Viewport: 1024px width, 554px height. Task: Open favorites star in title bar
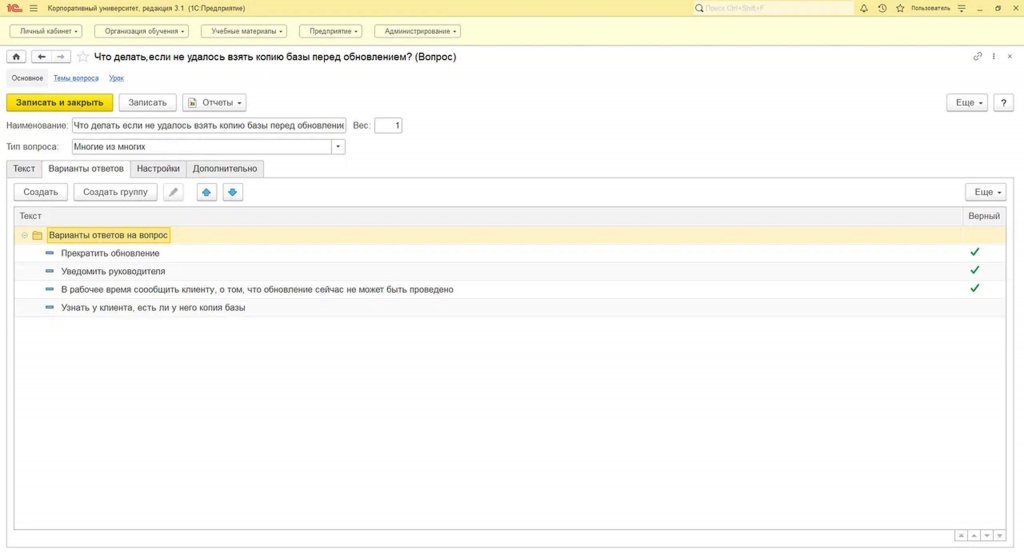point(901,8)
